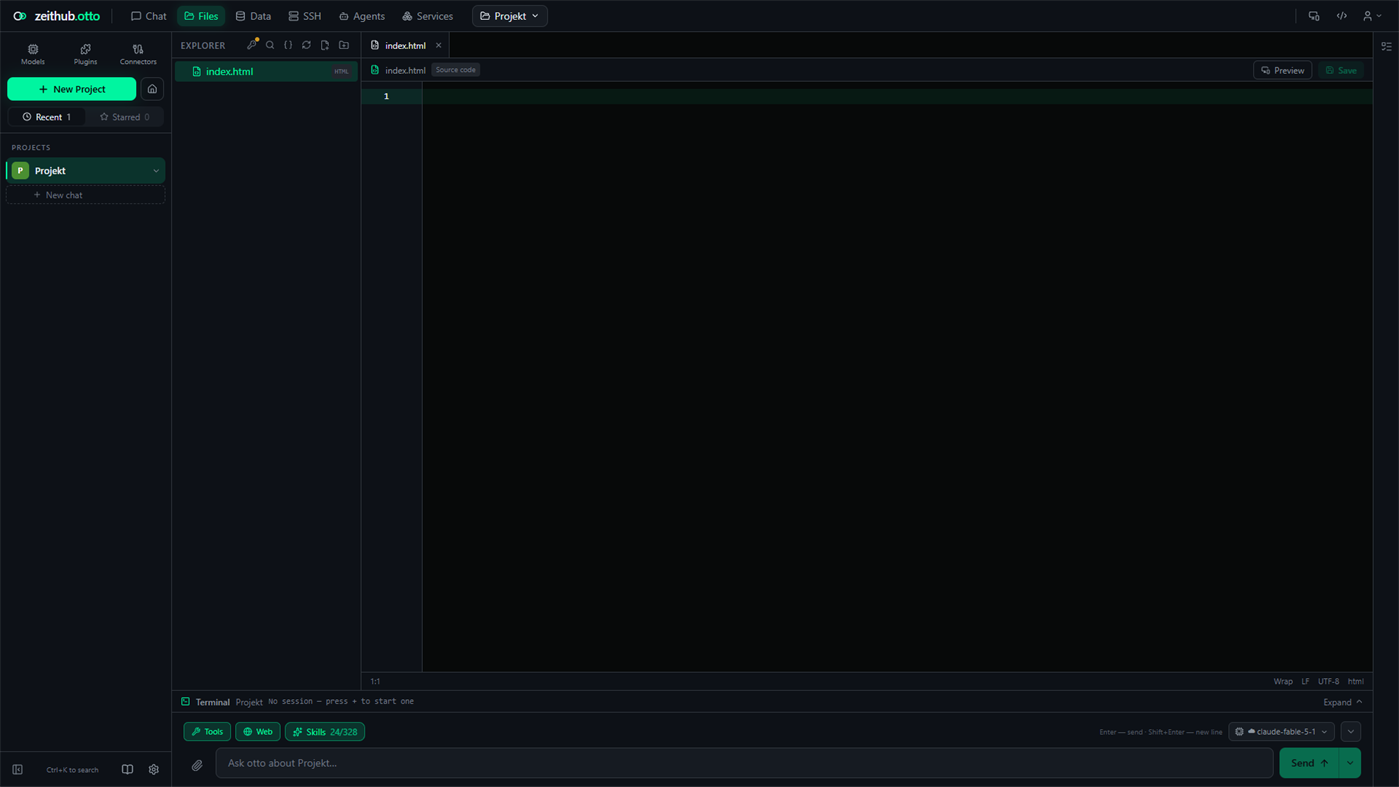Open the dropdown arrow beside the model selector
1399x787 pixels.
(1351, 732)
